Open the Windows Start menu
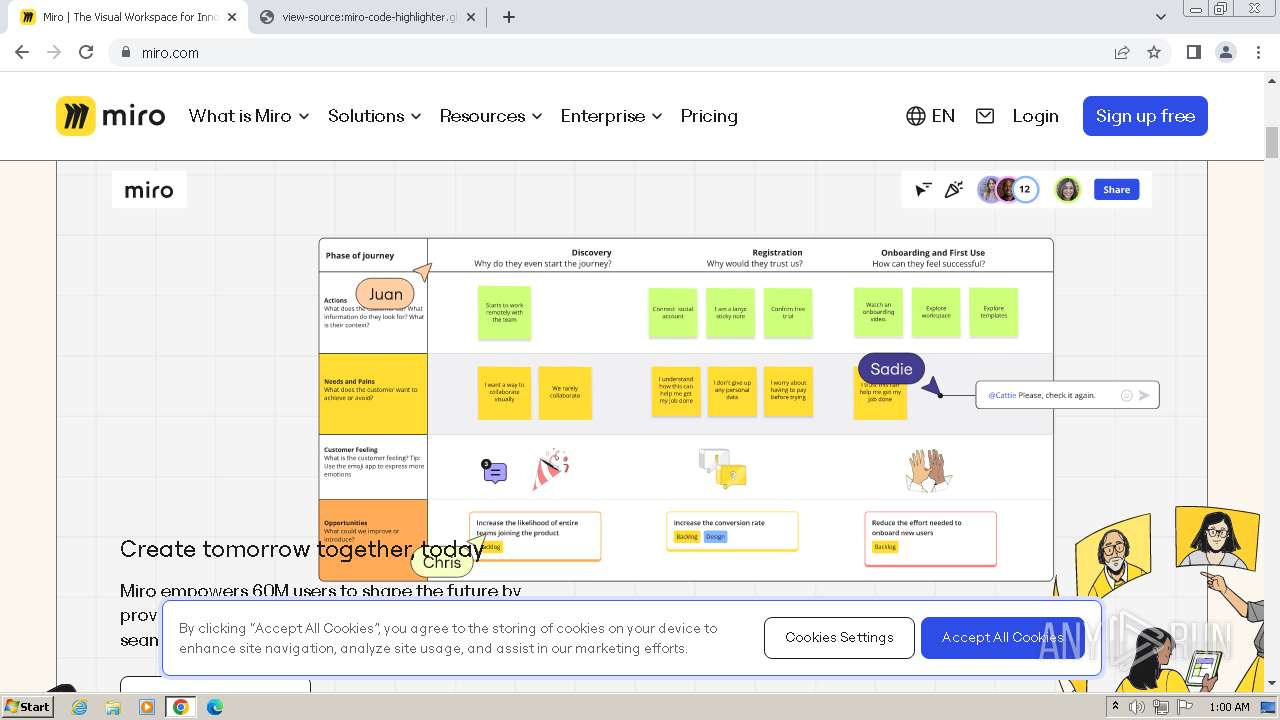This screenshot has height=720, width=1280. (28, 707)
